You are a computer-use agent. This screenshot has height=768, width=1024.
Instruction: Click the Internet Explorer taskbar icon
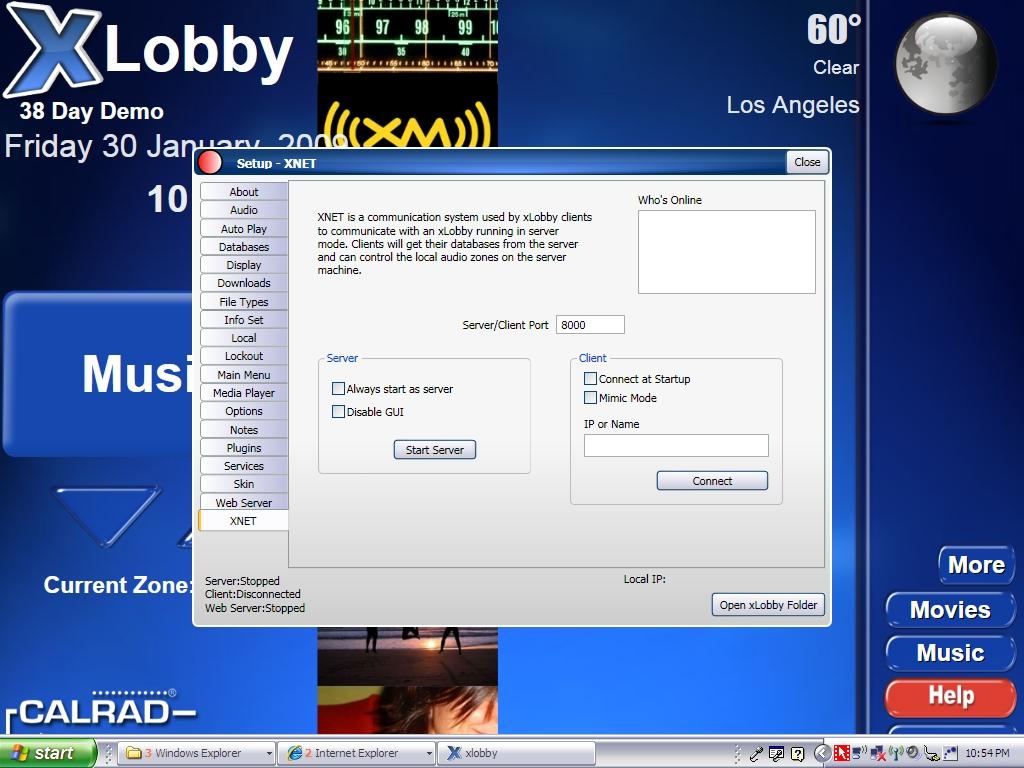295,753
